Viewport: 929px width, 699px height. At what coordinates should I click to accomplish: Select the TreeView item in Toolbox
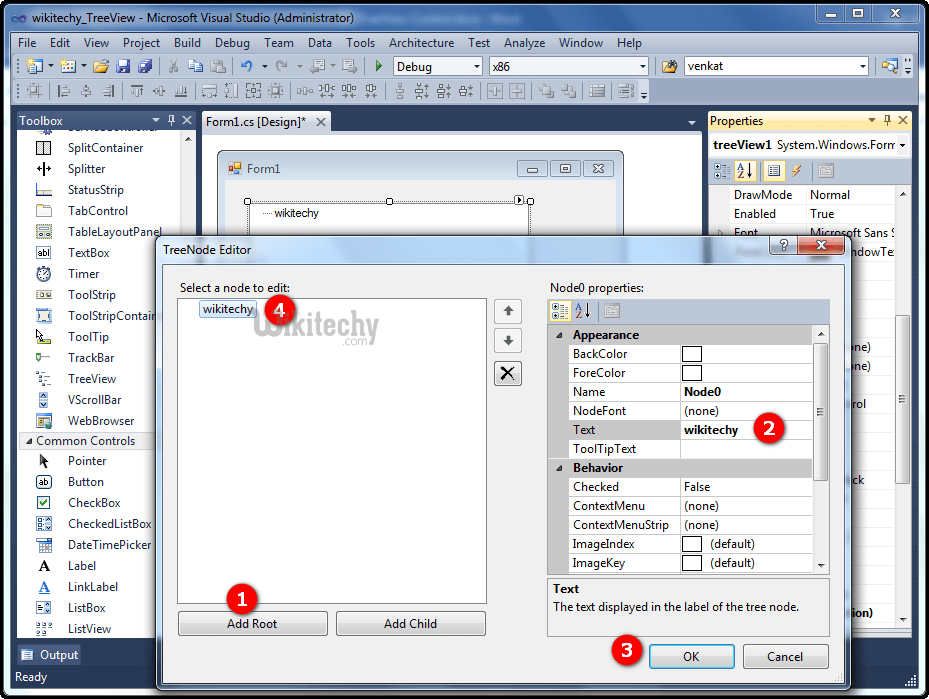tap(92, 379)
